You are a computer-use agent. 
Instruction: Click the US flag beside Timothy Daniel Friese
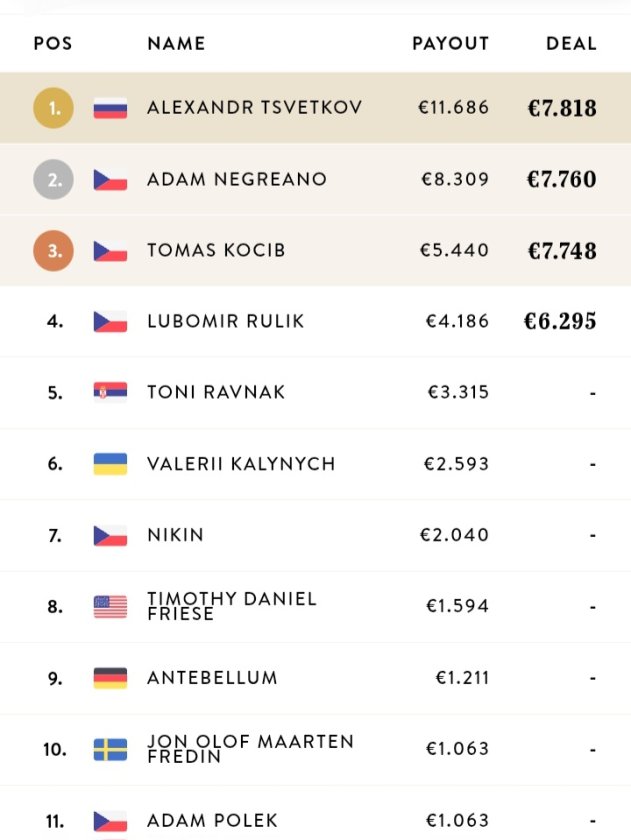point(110,606)
